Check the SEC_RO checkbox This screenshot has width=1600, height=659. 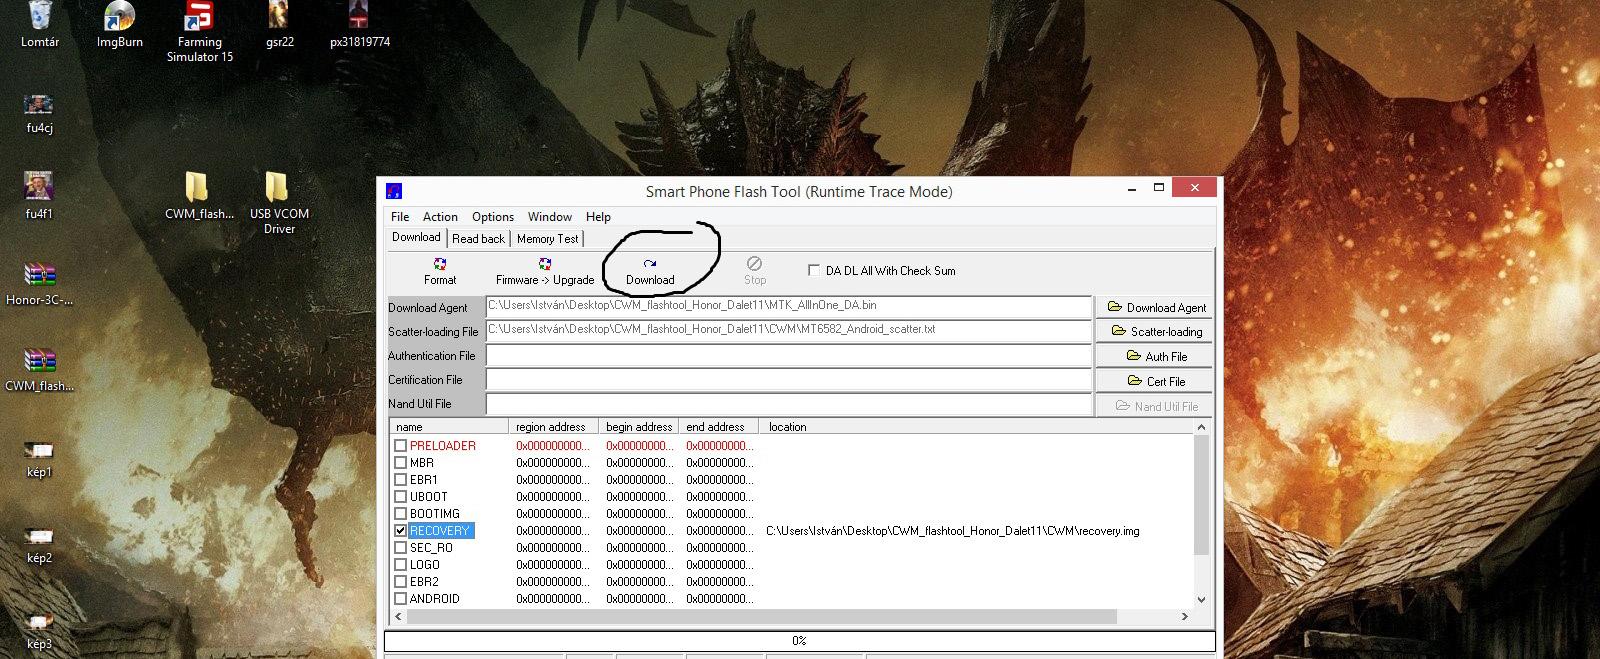[x=401, y=548]
